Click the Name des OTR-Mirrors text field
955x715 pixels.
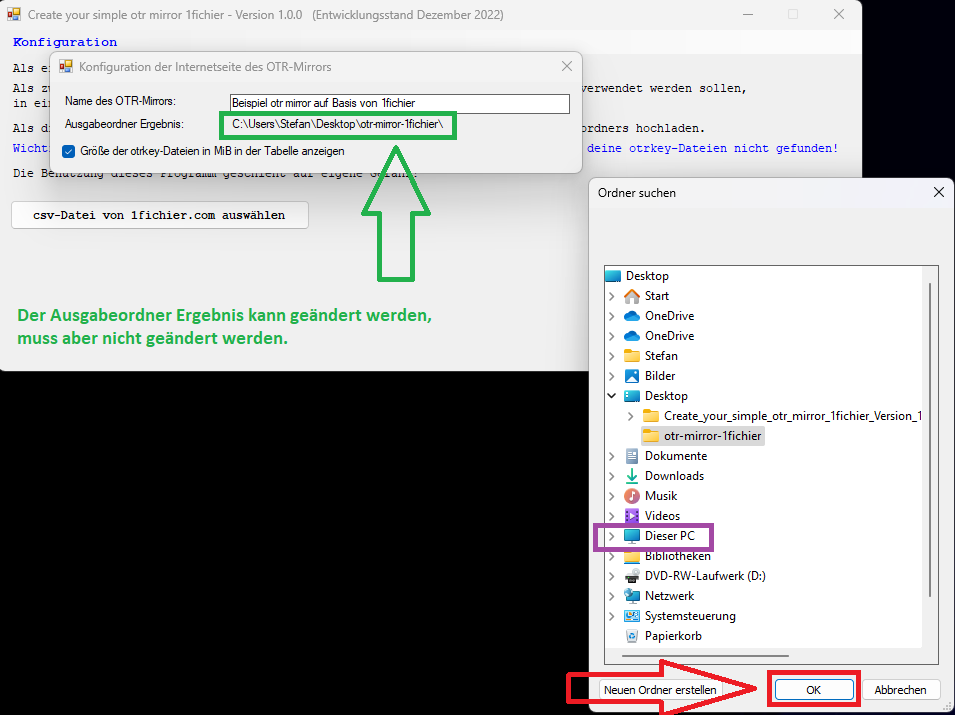click(x=398, y=103)
